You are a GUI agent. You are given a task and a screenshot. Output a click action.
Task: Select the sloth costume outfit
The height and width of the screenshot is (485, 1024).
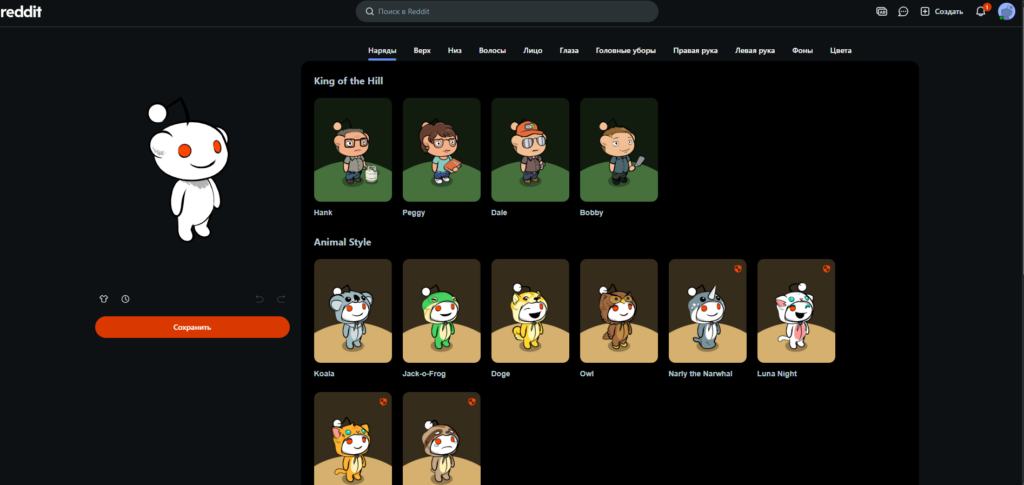[441, 439]
